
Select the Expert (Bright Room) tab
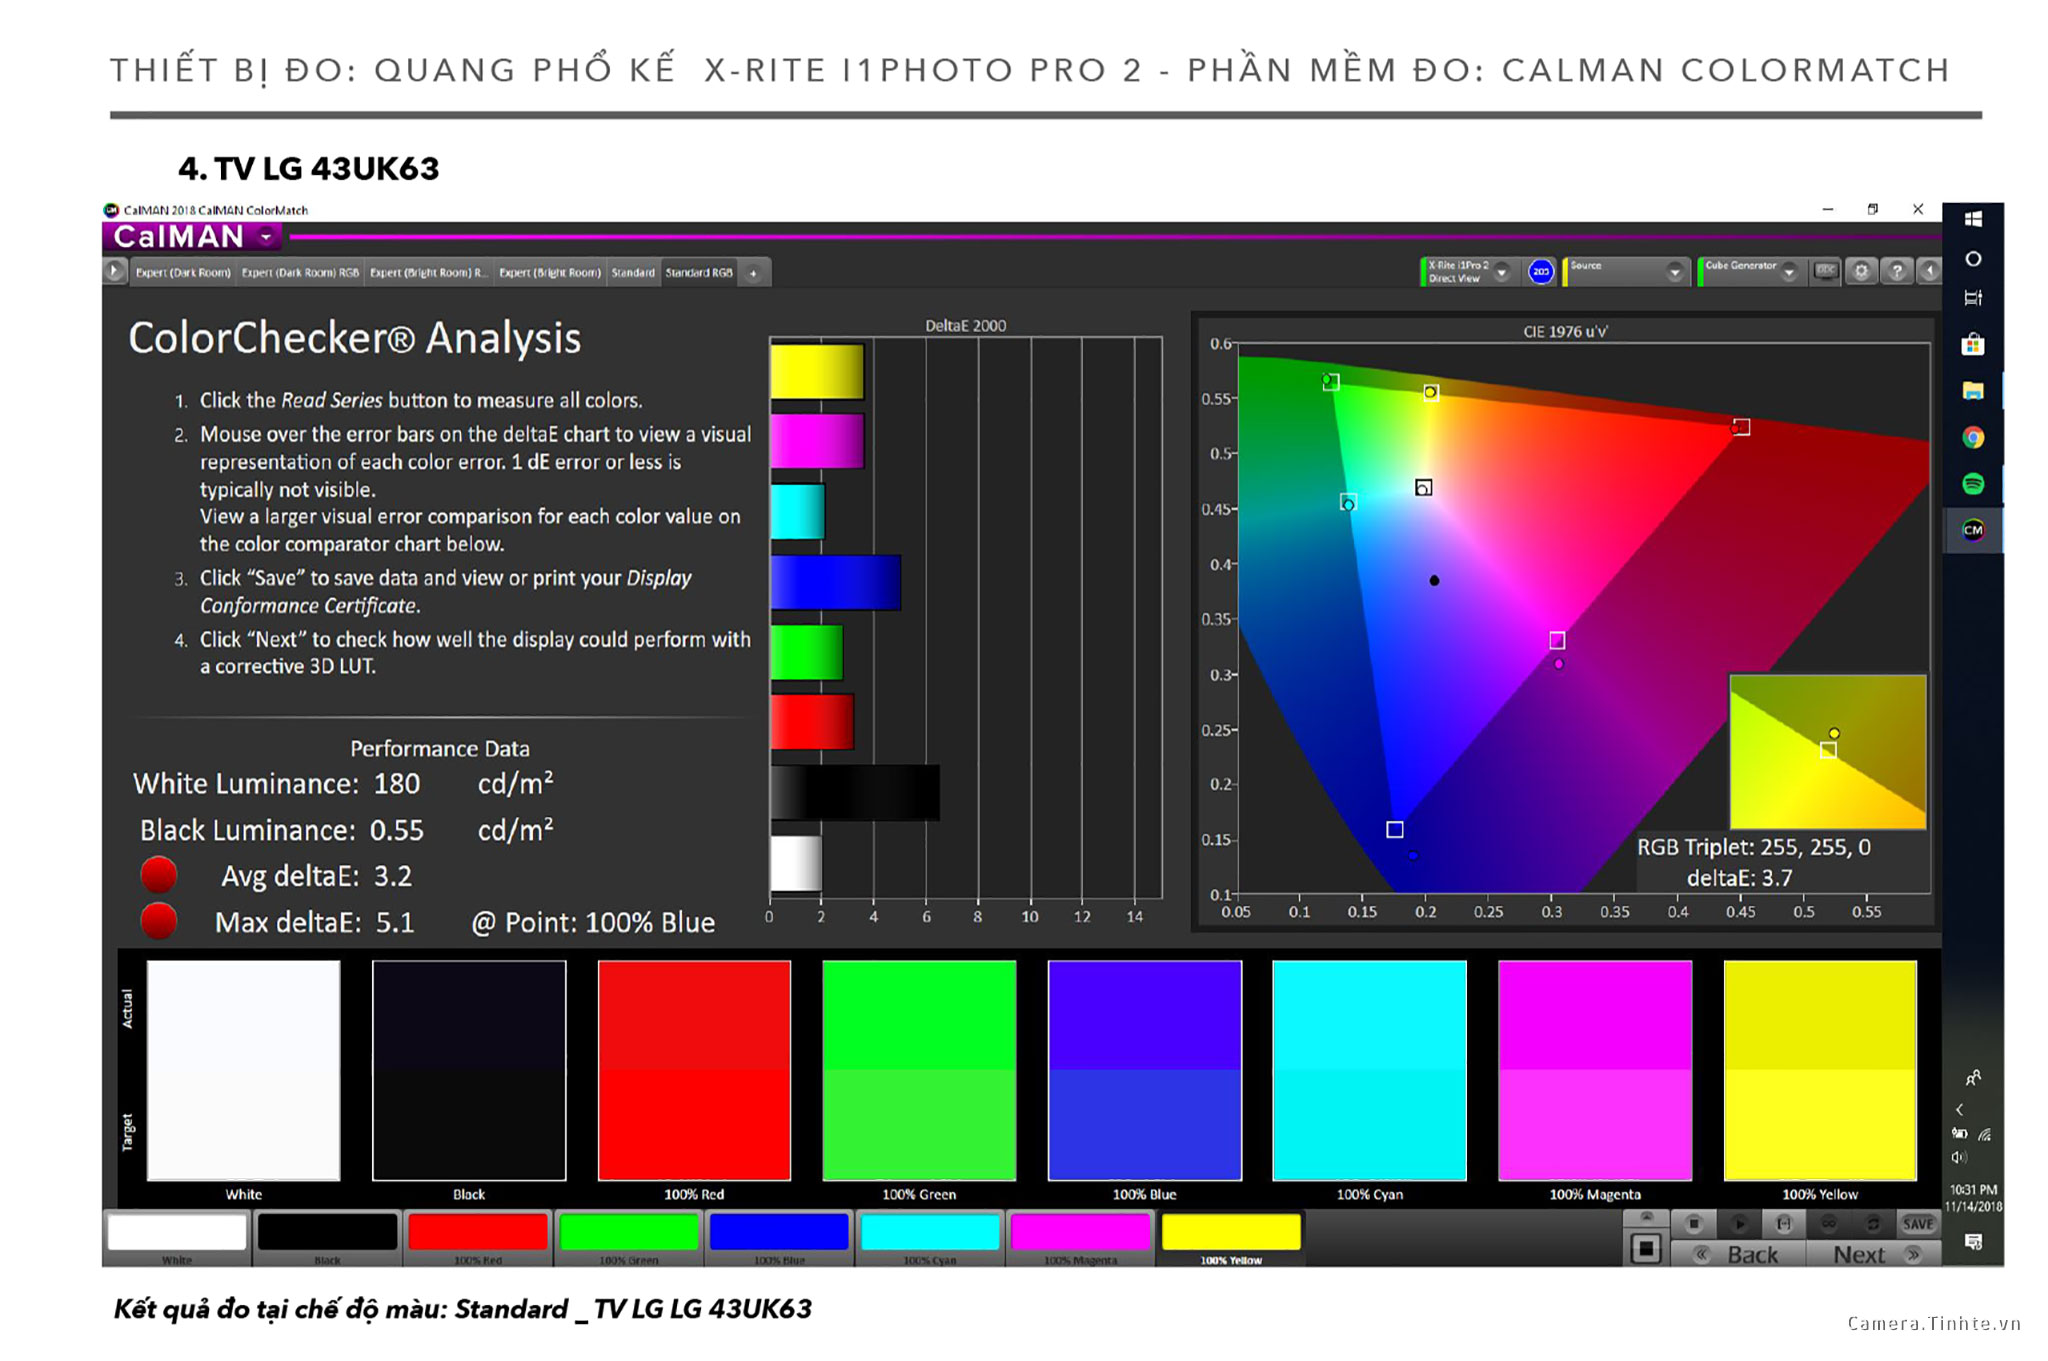point(549,272)
